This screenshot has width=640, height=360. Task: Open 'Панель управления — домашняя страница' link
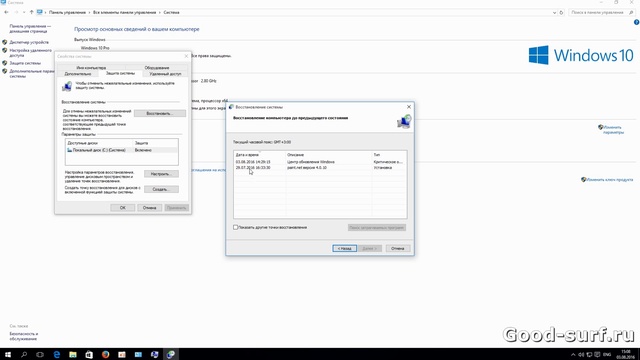pos(30,28)
